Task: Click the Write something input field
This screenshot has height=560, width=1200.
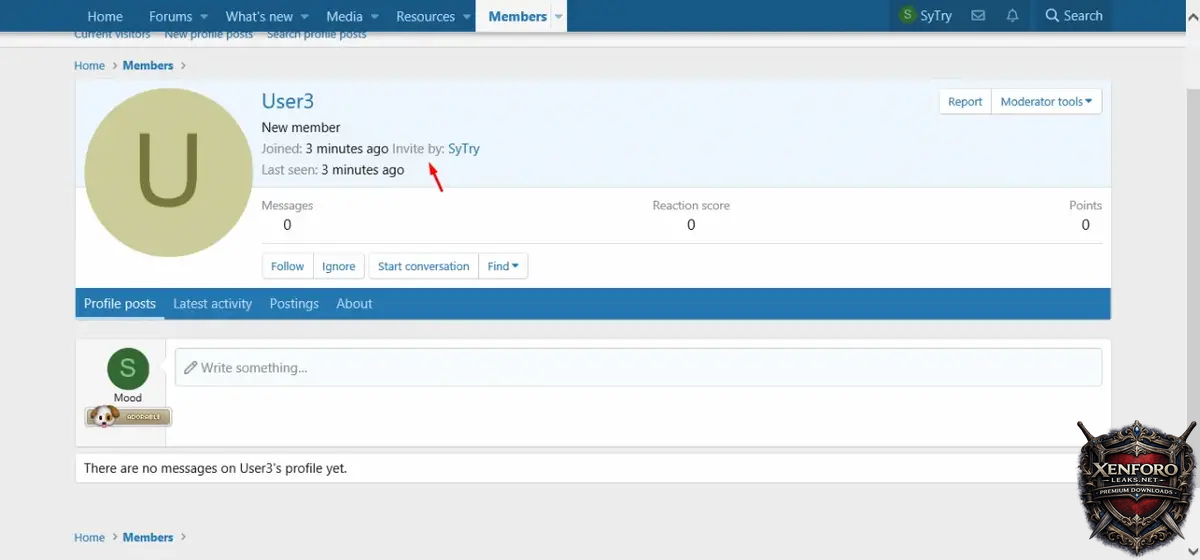Action: (638, 368)
